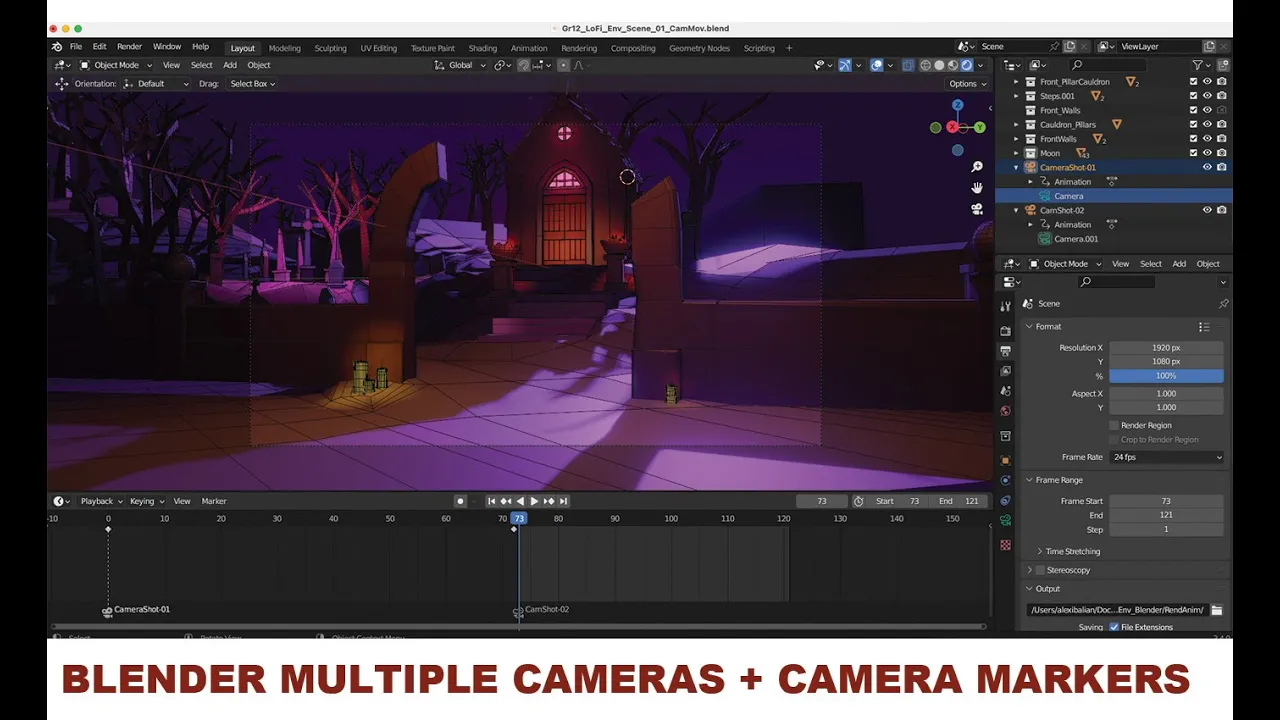Viewport: 1280px width, 720px height.
Task: Jump to previous keyframe button
Action: [x=505, y=501]
